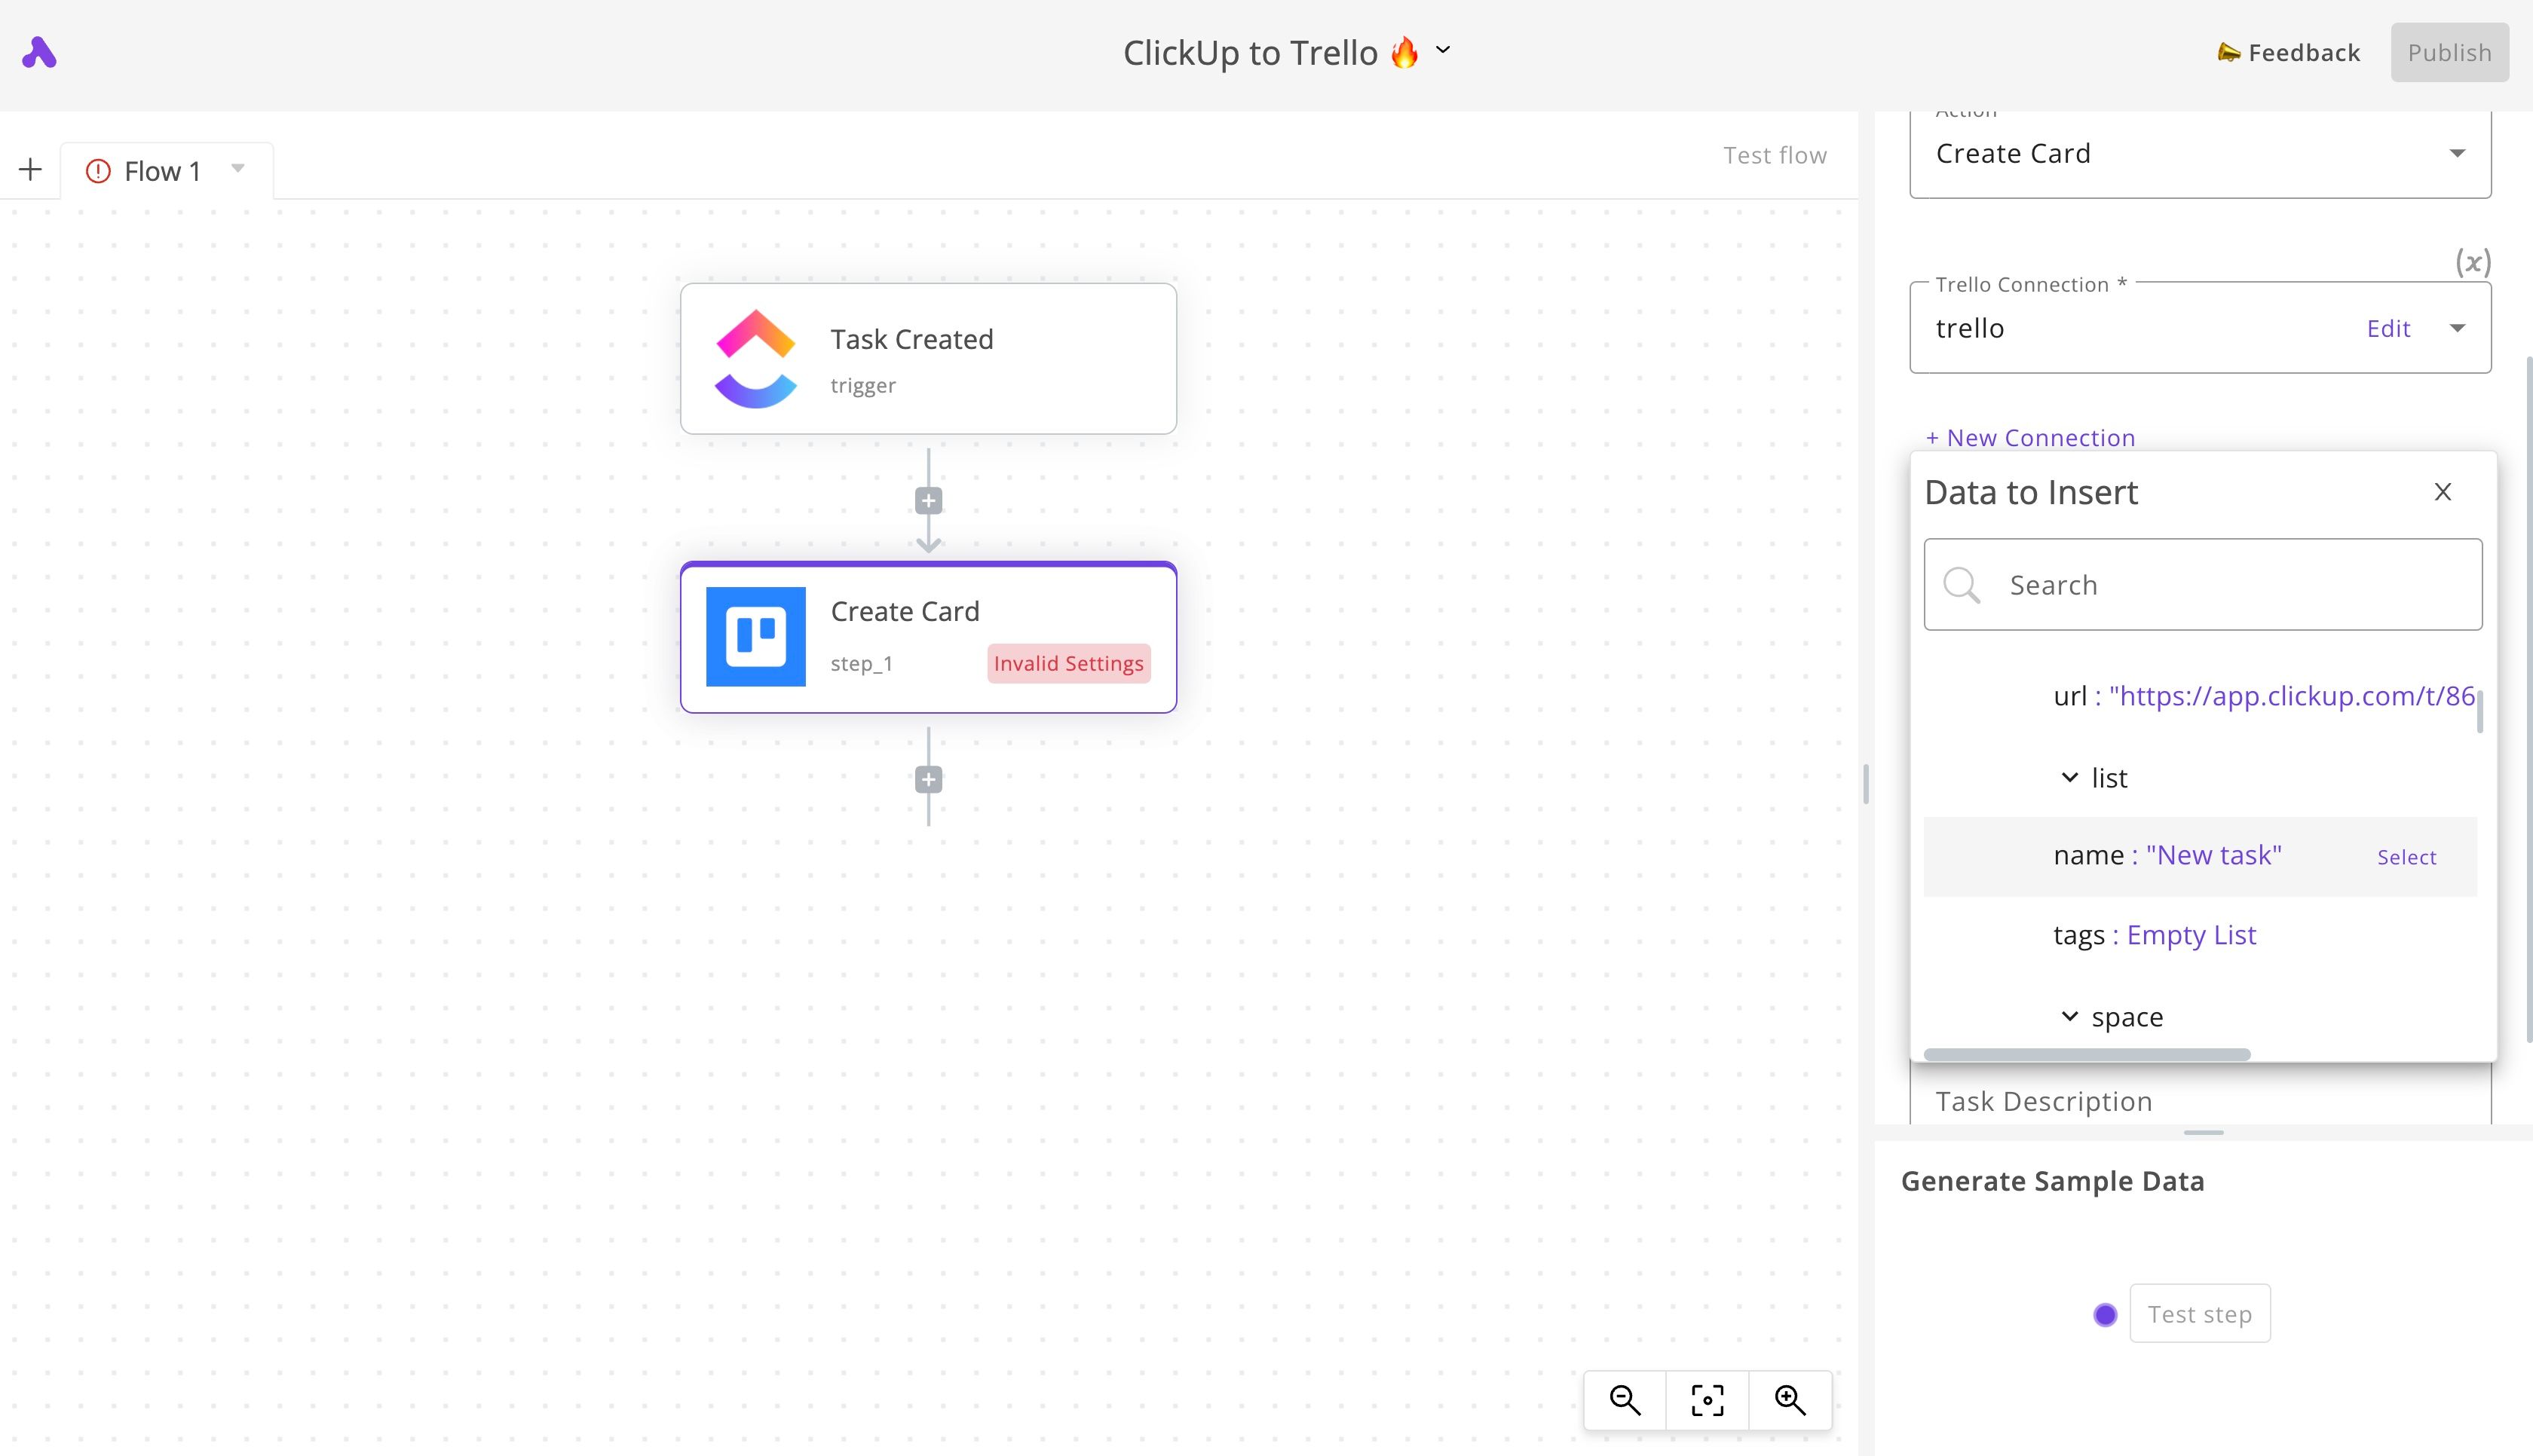This screenshot has width=2533, height=1456.
Task: Add a step below Create Card
Action: pos(929,780)
